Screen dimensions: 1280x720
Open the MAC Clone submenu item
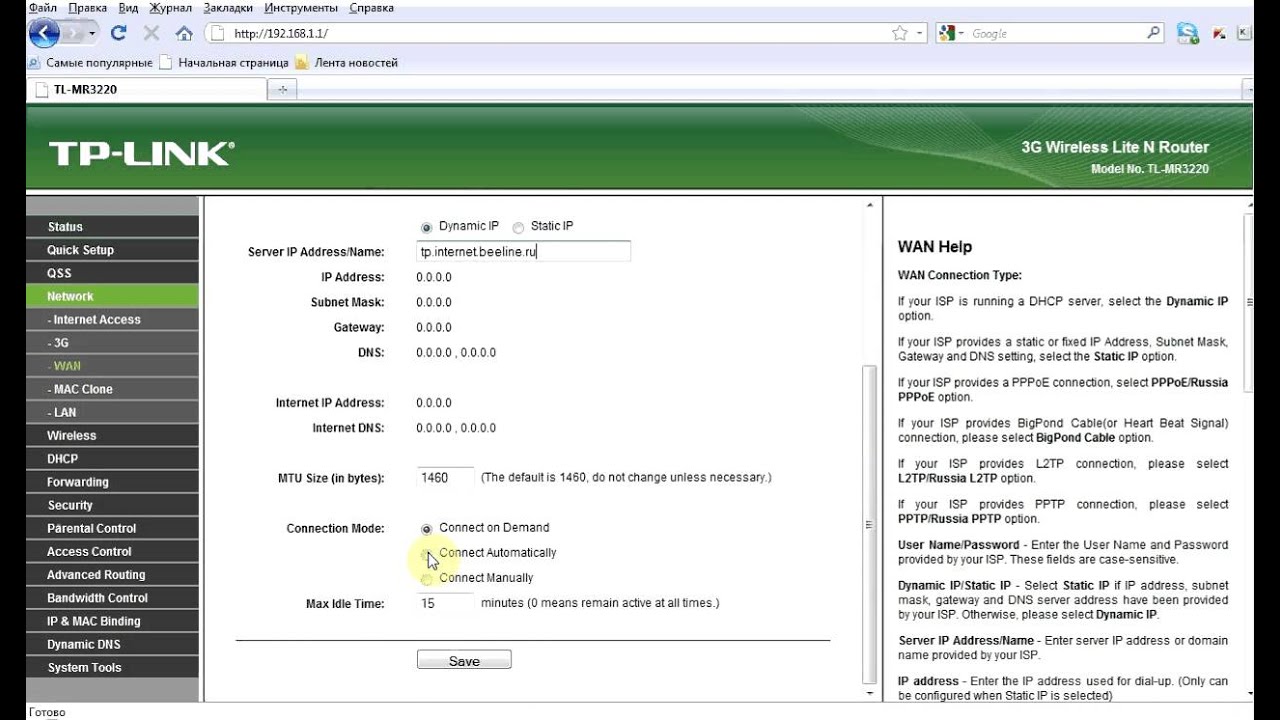click(112, 389)
